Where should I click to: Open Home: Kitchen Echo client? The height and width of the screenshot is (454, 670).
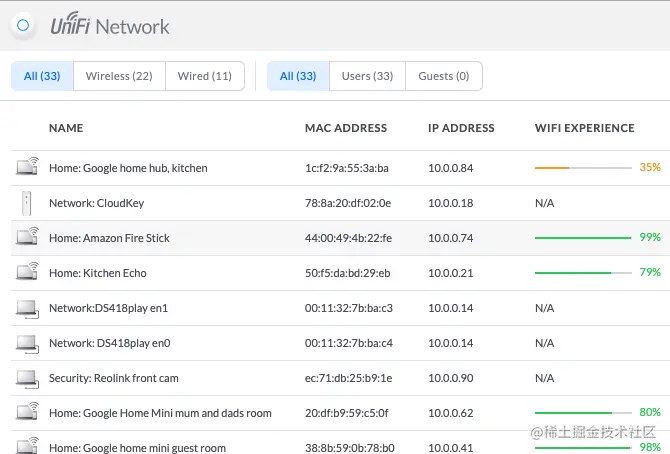98,273
